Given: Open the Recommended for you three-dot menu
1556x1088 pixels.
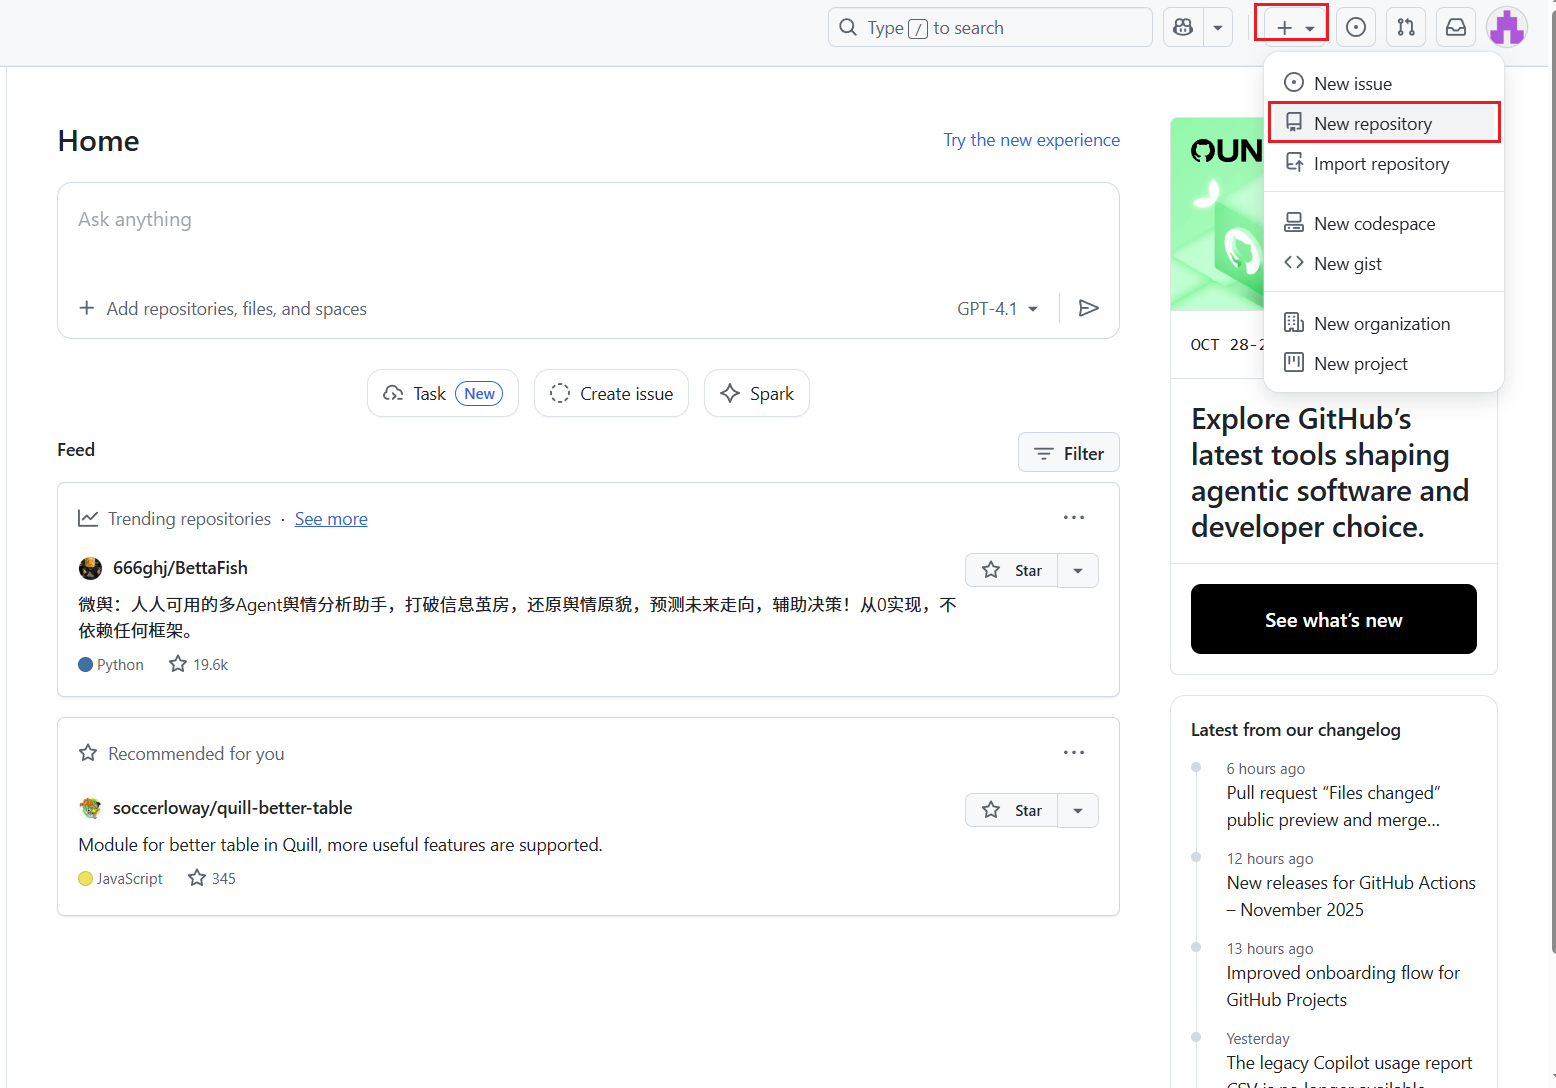Looking at the screenshot, I should 1074,753.
